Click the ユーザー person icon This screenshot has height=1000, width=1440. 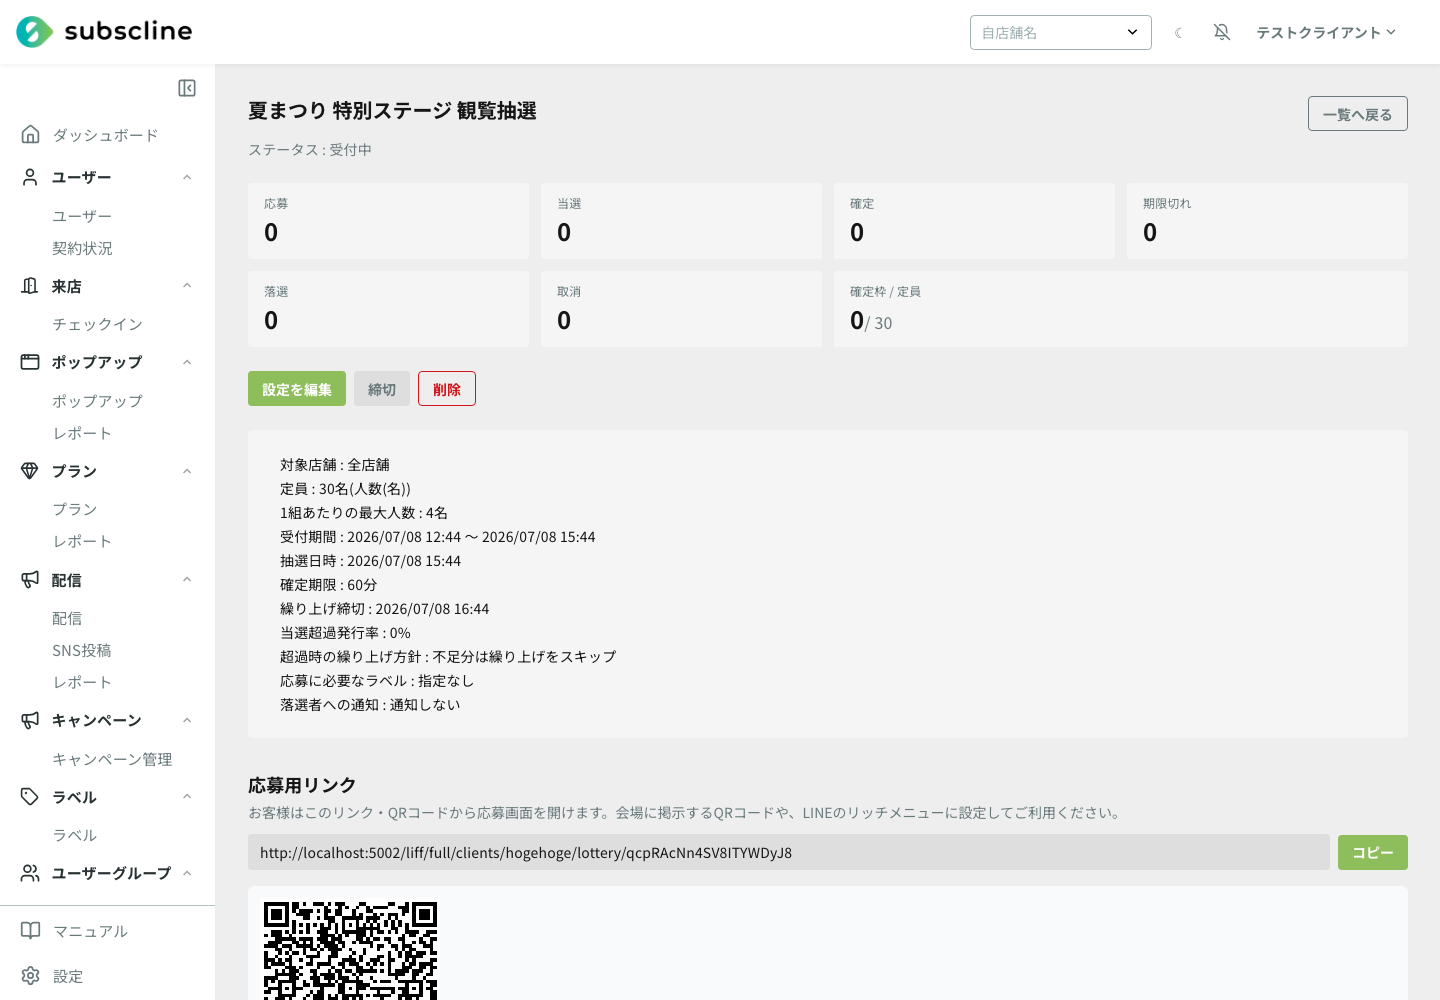pos(31,177)
